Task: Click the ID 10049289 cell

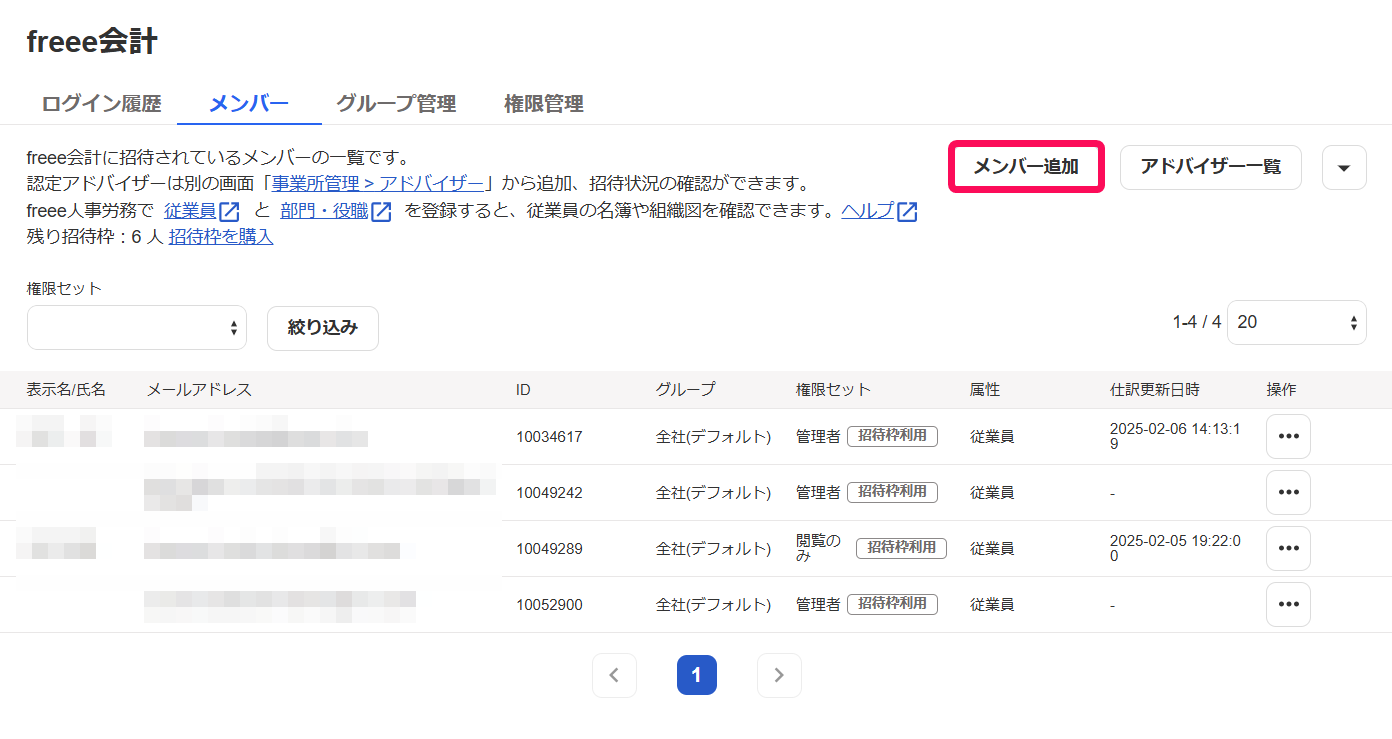Action: (x=549, y=549)
